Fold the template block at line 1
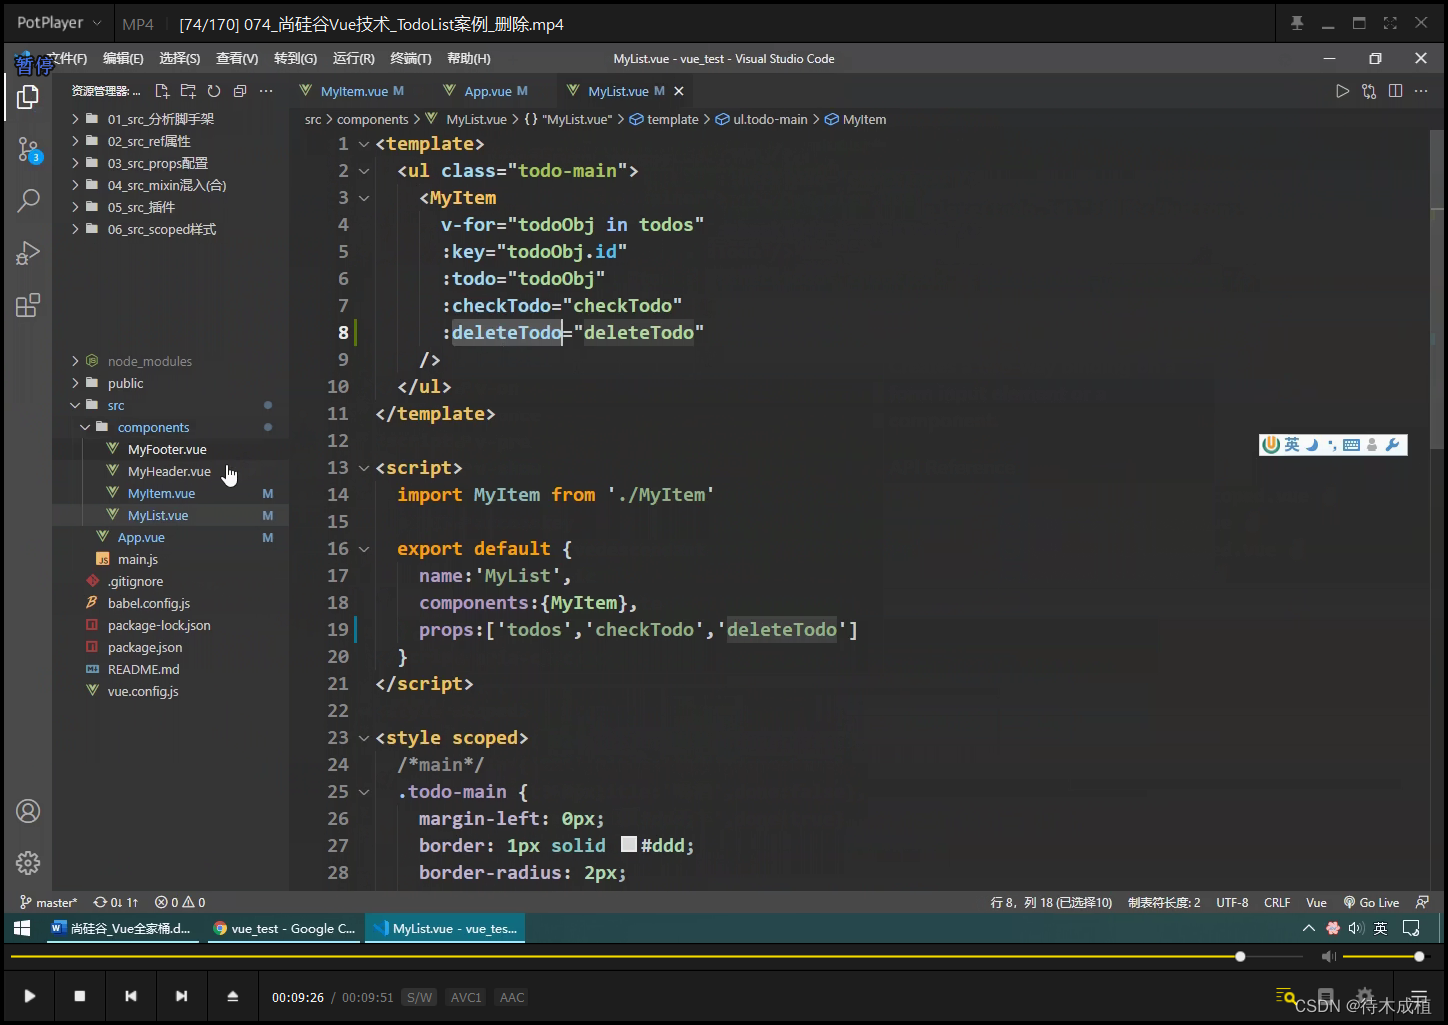 click(x=364, y=144)
